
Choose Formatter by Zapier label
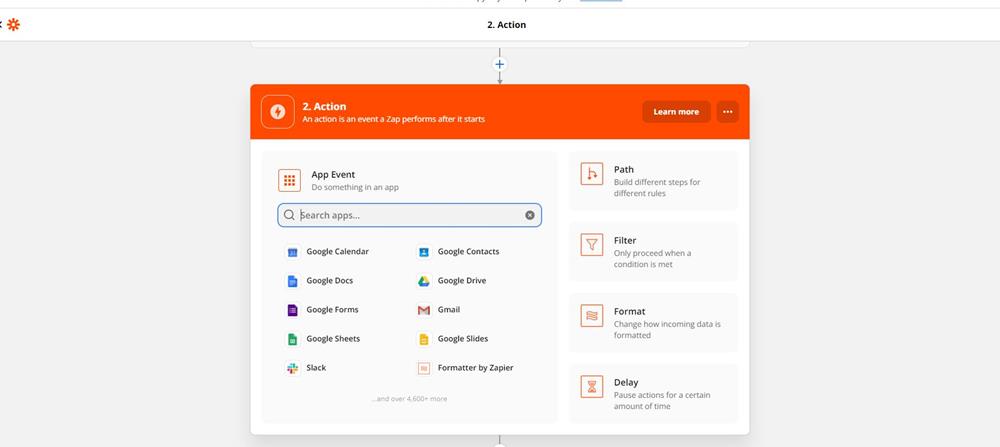coord(475,367)
